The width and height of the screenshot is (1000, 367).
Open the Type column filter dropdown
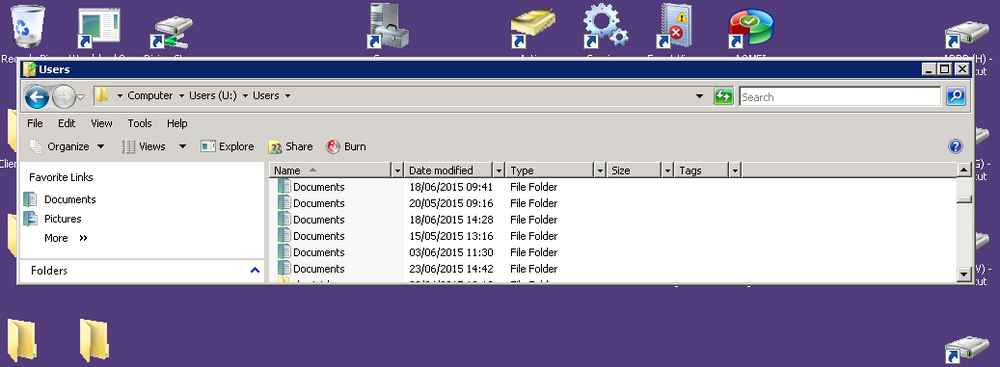(x=600, y=171)
